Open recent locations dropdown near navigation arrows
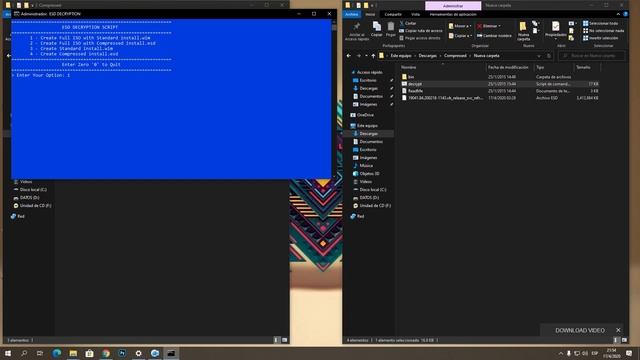Viewport: 640px width, 360px height. pyautogui.click(x=366, y=56)
